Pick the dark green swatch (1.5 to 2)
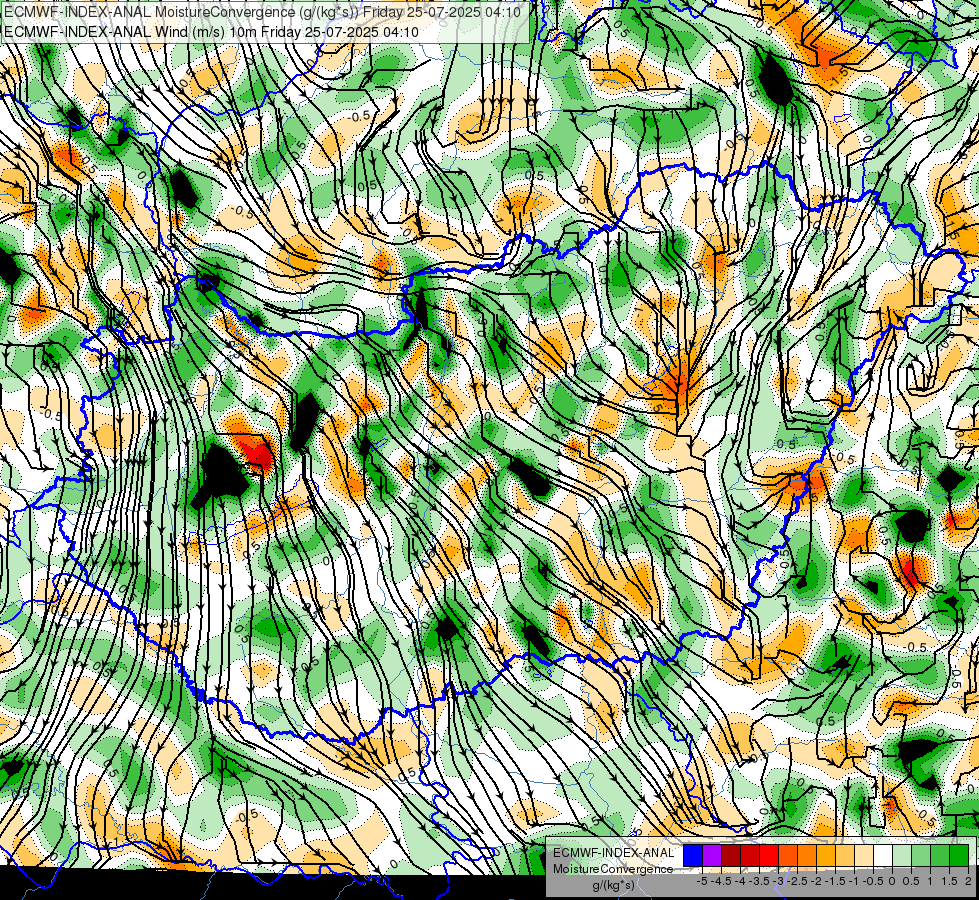This screenshot has width=979, height=900. (x=959, y=856)
